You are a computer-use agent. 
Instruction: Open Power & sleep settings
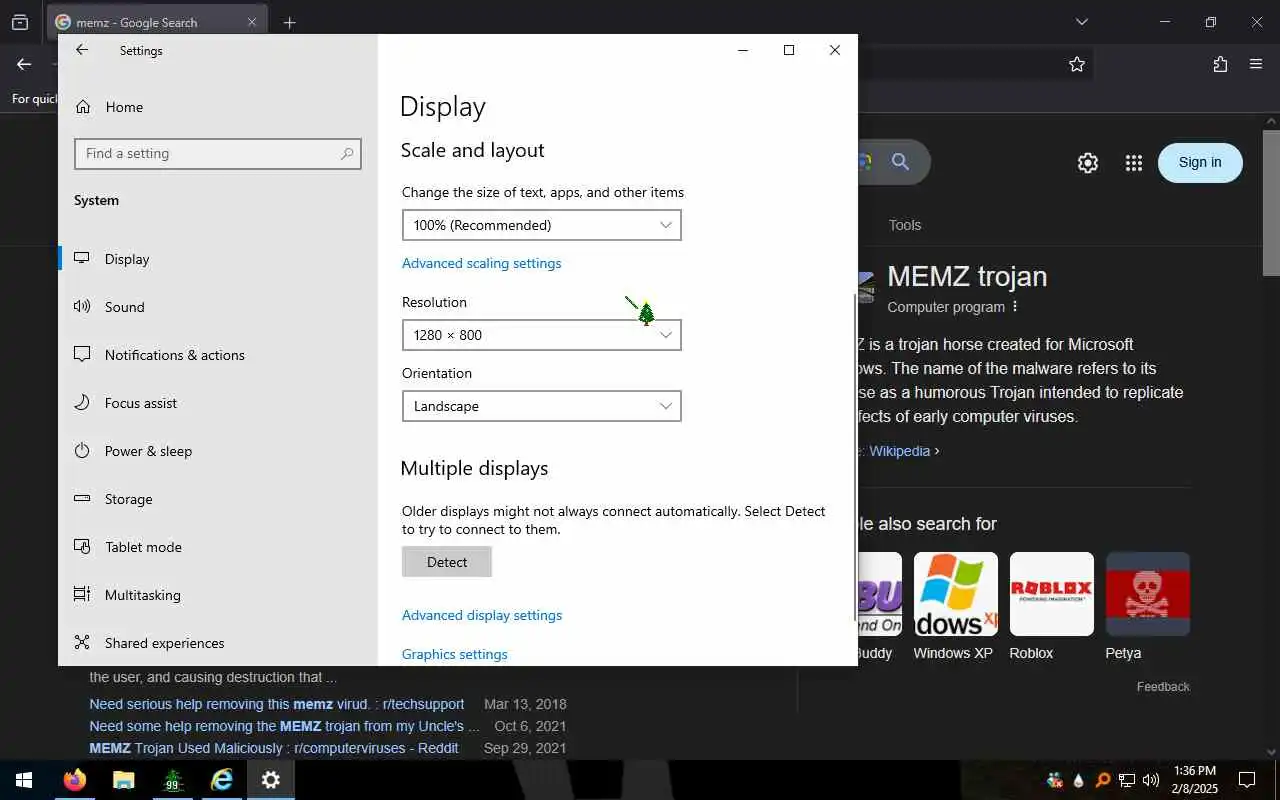218,451
